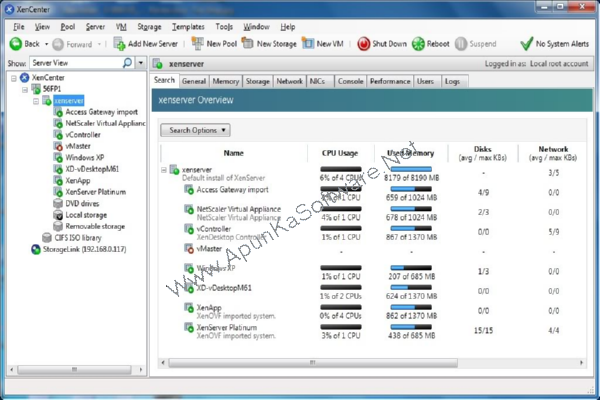Sort by the Name column header
600x400 pixels.
[x=233, y=153]
